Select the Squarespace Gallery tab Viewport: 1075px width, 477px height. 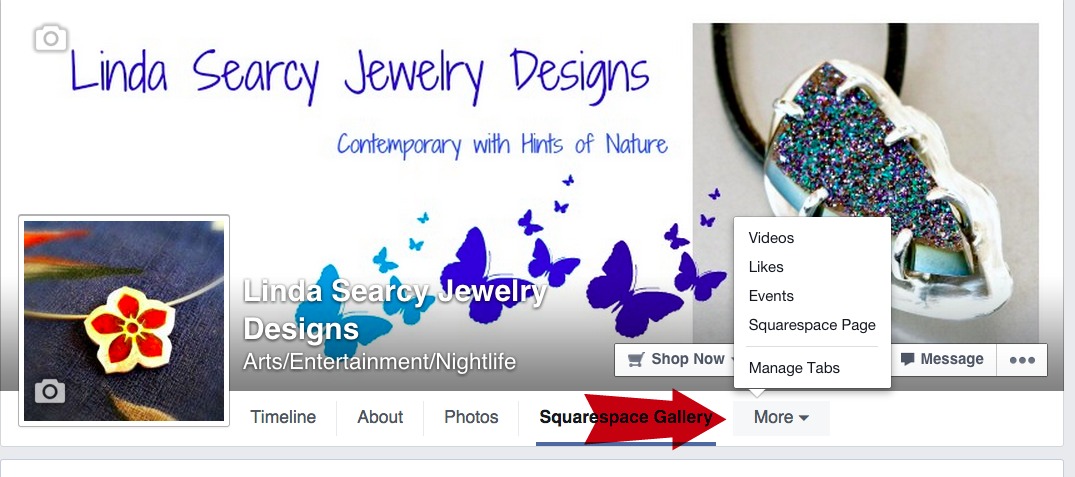point(625,417)
